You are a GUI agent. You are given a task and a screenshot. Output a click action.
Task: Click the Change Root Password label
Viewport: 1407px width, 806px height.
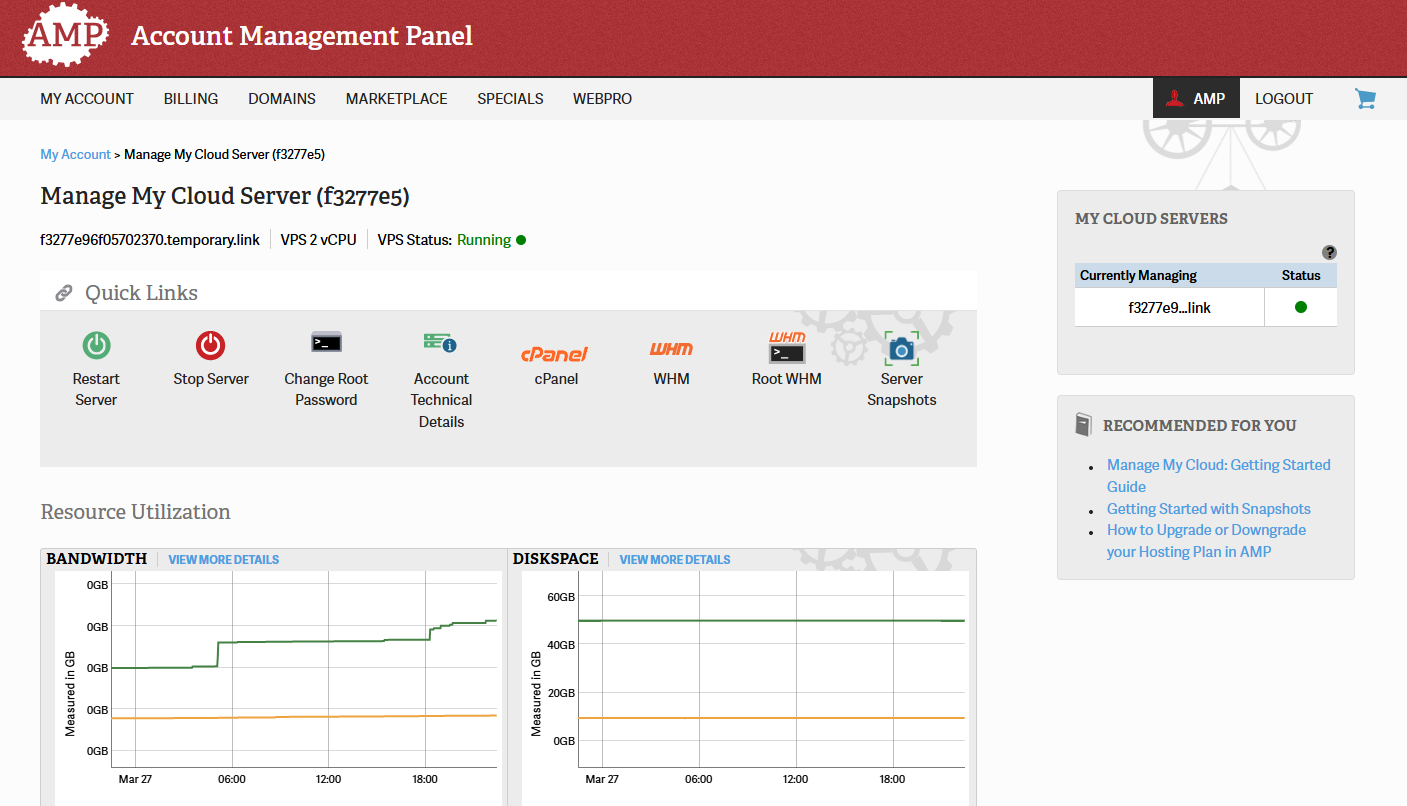pyautogui.click(x=326, y=389)
